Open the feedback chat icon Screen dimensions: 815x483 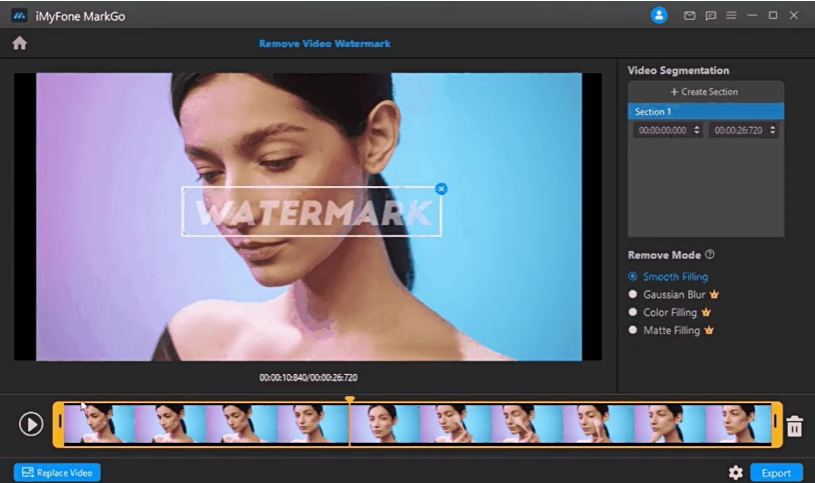(710, 16)
